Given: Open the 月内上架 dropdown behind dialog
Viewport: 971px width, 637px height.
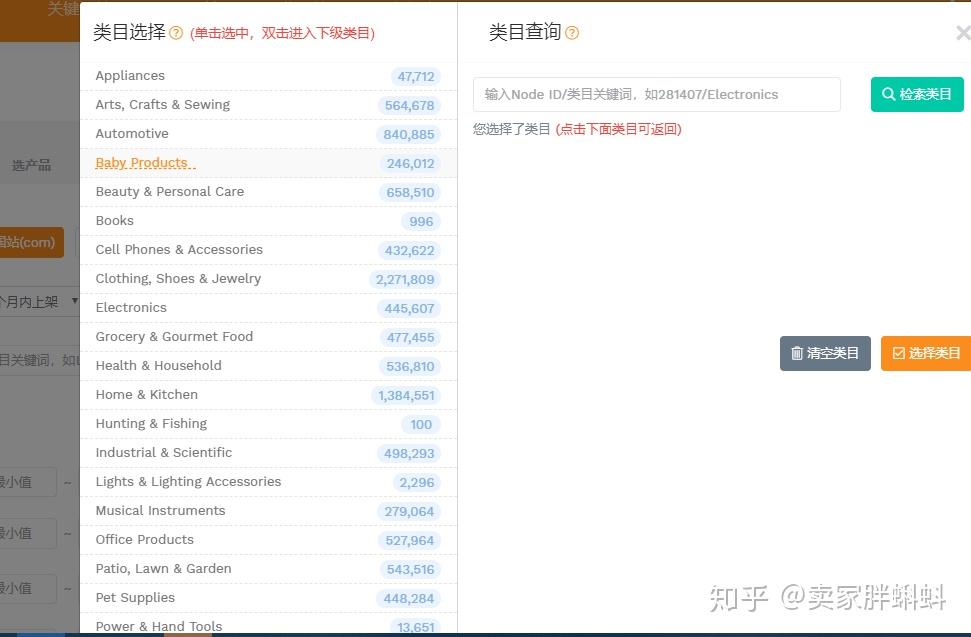Looking at the screenshot, I should click(x=40, y=302).
